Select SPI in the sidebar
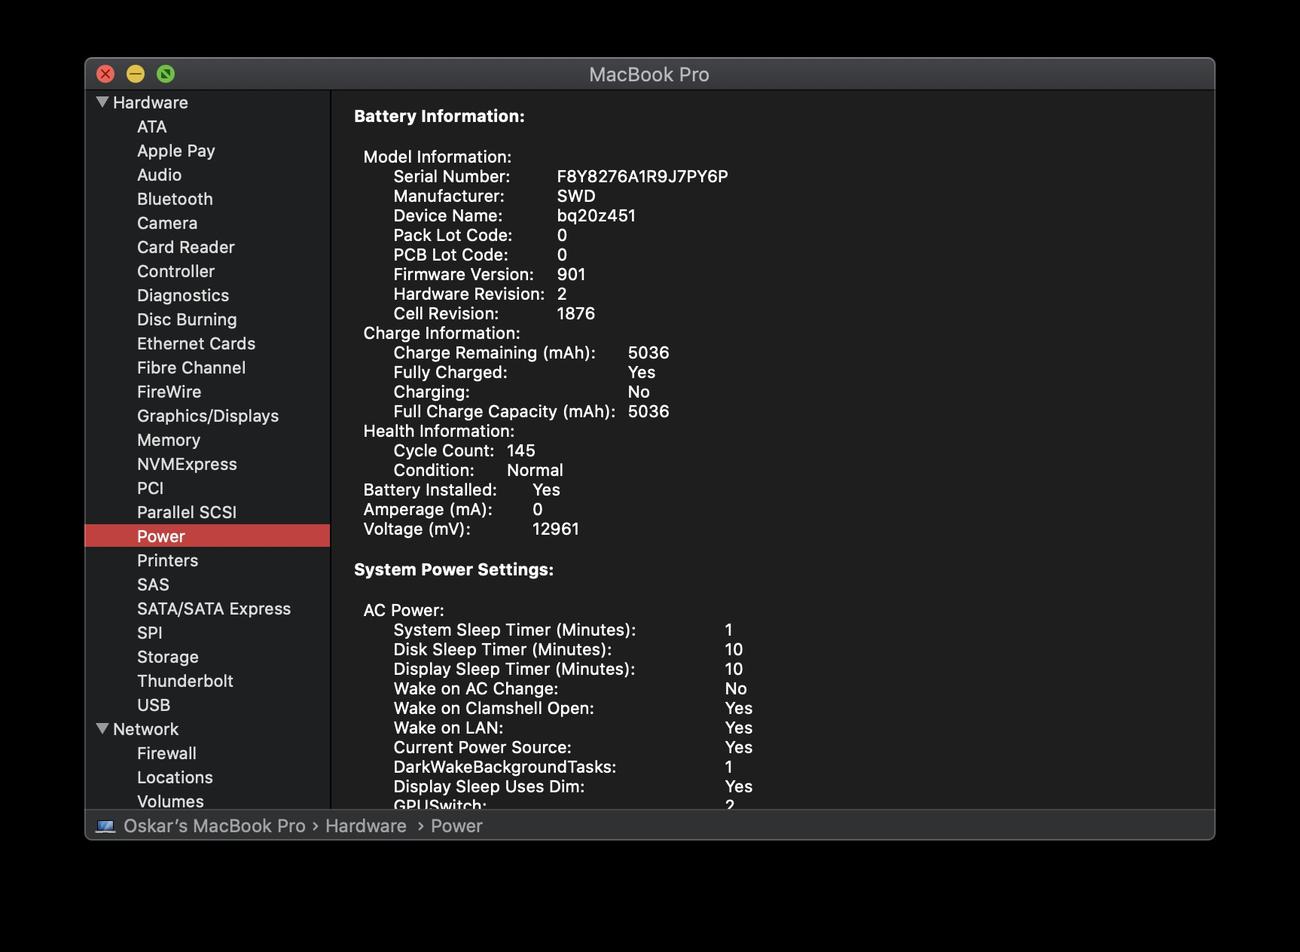Screen dimensions: 1300x952 click(150, 633)
